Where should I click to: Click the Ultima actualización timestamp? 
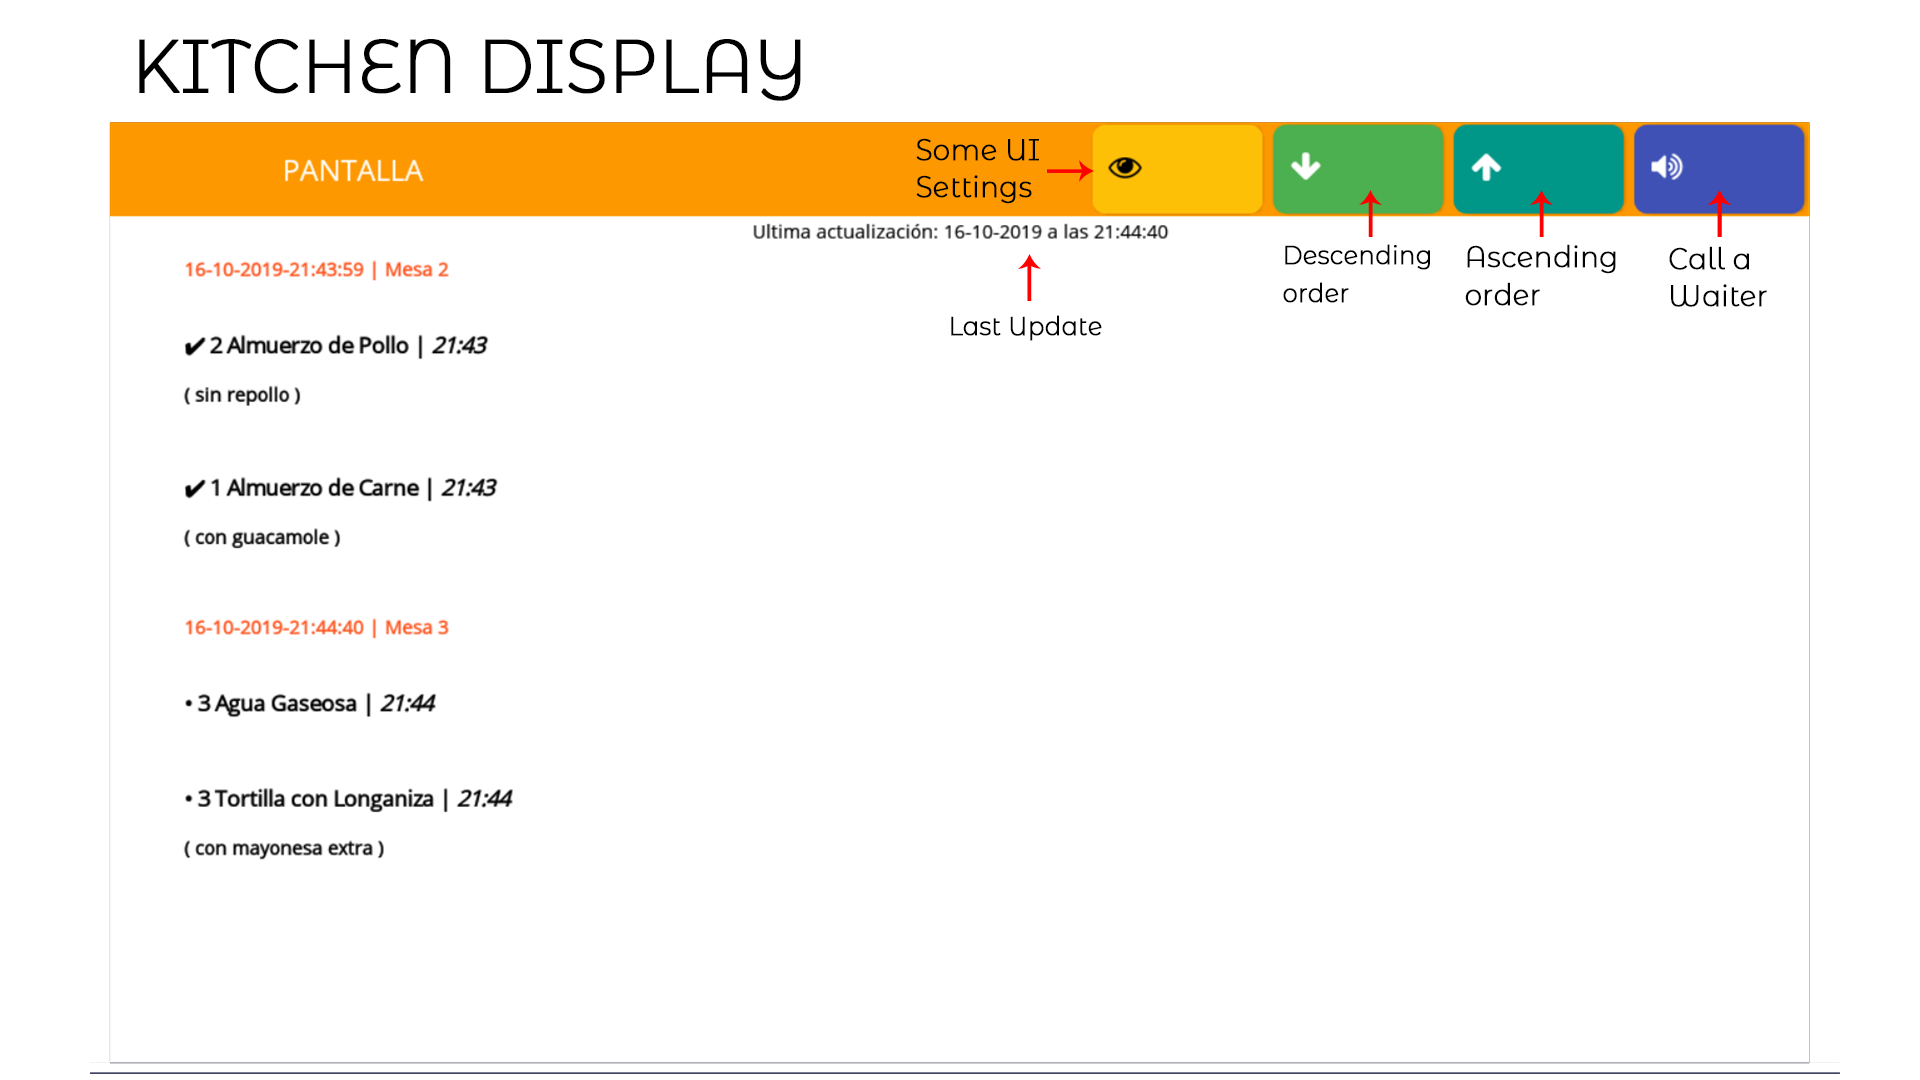tap(959, 232)
